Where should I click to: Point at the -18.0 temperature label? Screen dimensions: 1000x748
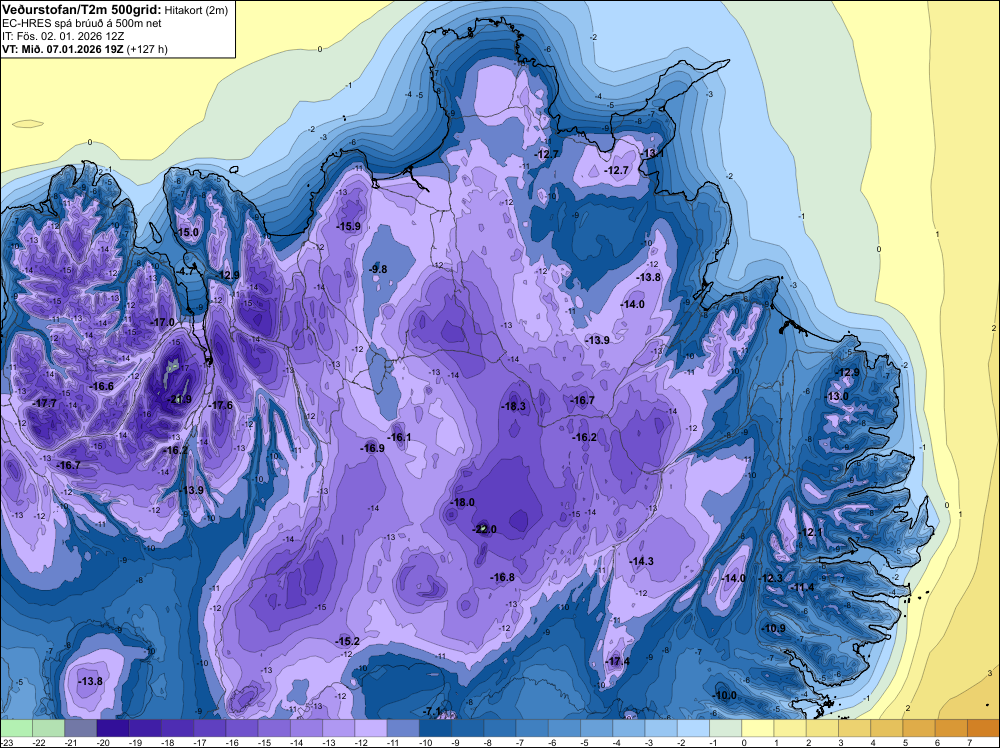462,502
